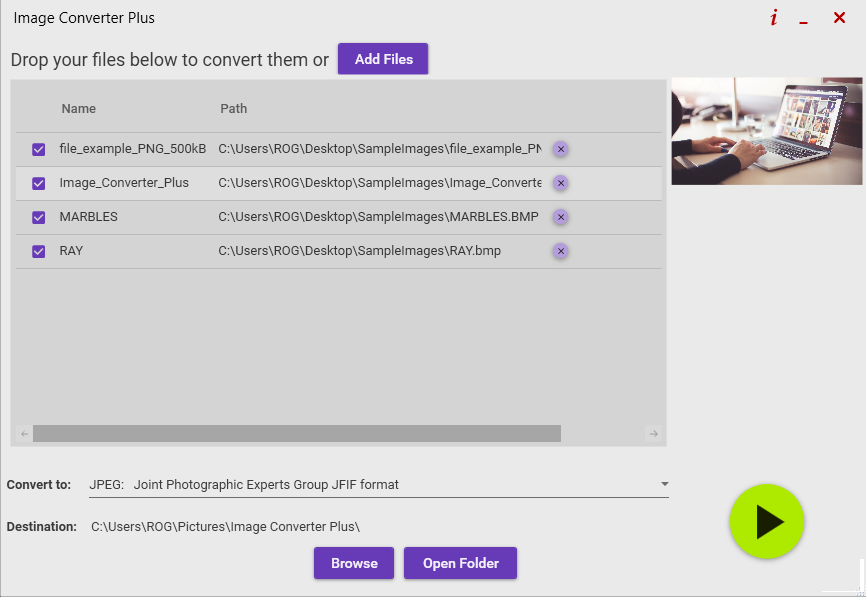This screenshot has width=866, height=597.
Task: Click the left scroll arrow icon
Action: 24,434
